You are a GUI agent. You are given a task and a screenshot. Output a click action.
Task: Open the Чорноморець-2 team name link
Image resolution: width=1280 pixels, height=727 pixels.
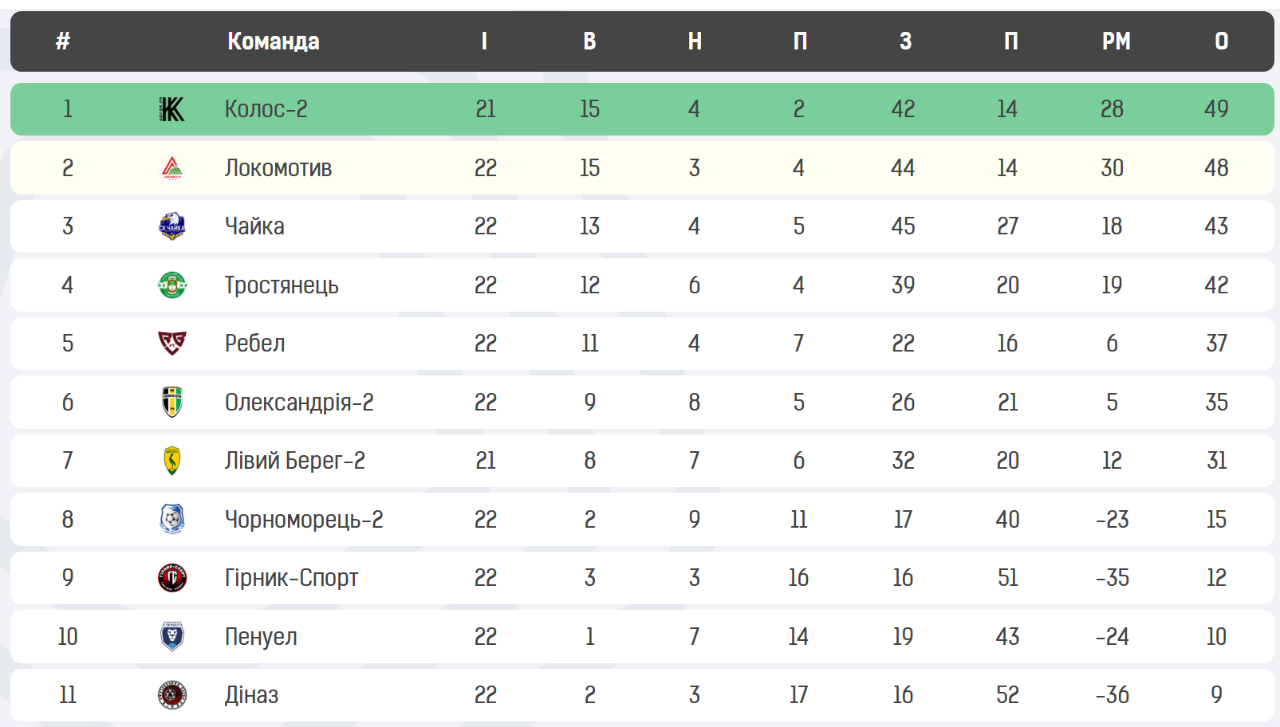click(304, 520)
